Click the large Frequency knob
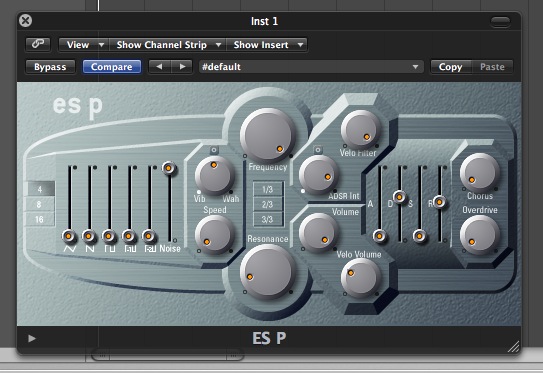Viewport: 543px width, 373px height. 267,135
